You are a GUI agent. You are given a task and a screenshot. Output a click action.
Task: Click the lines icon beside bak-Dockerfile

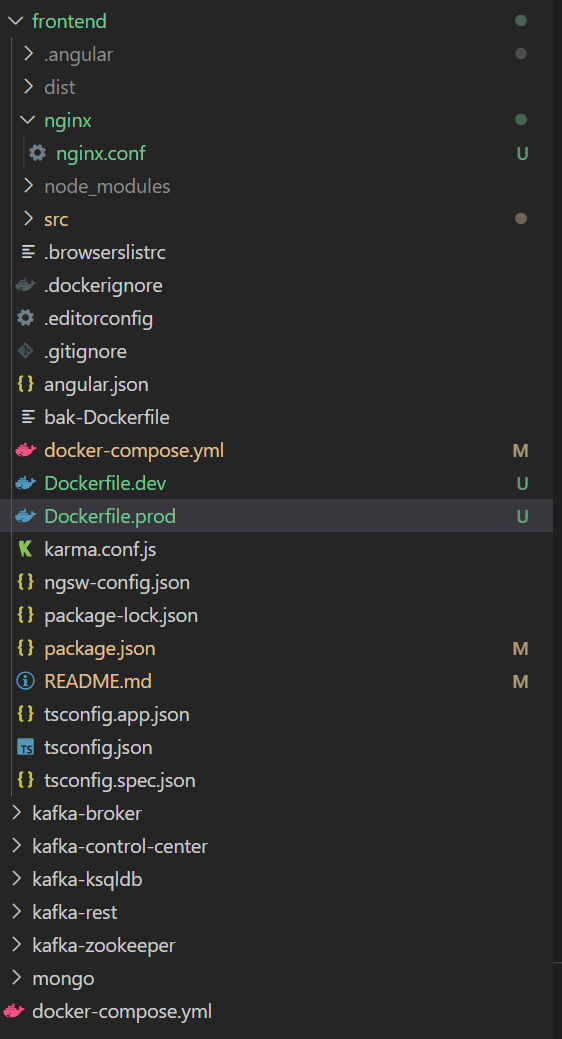click(x=27, y=417)
